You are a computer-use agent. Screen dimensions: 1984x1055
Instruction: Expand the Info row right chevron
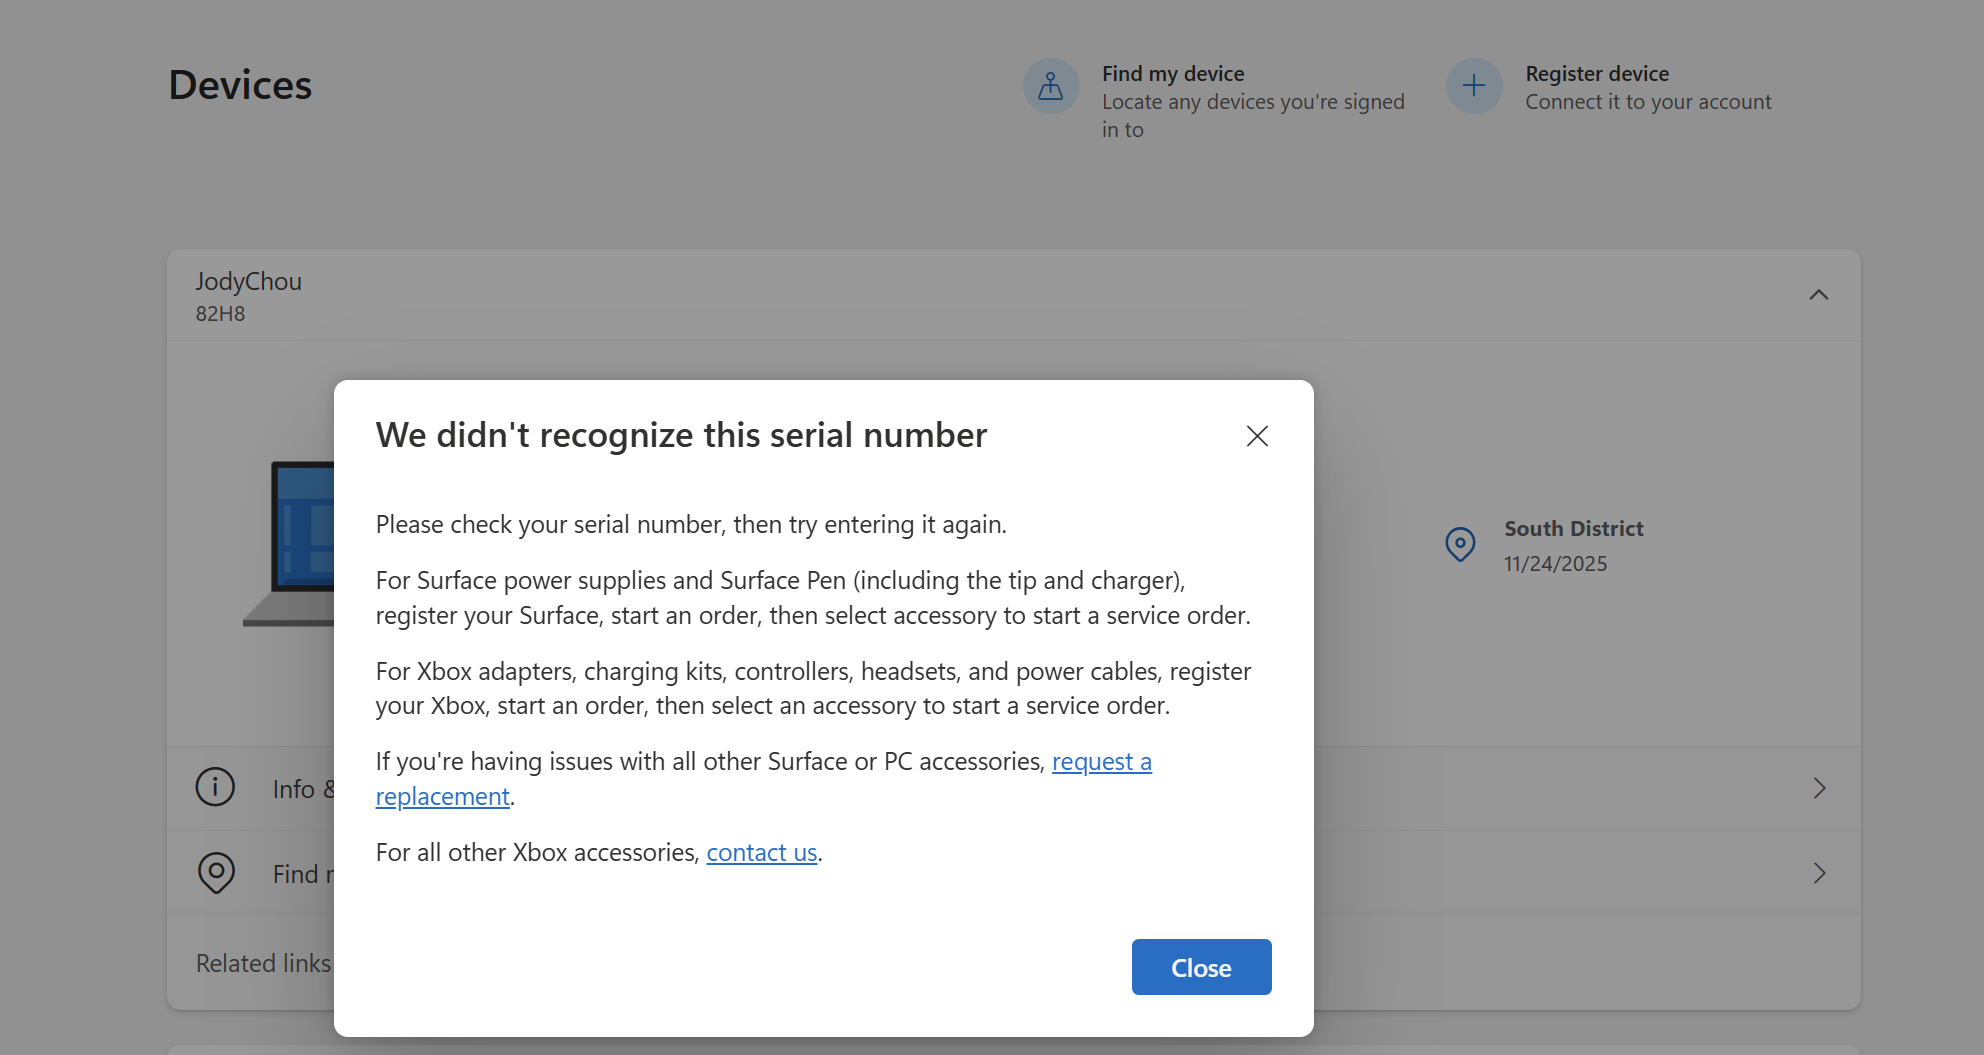(1819, 788)
